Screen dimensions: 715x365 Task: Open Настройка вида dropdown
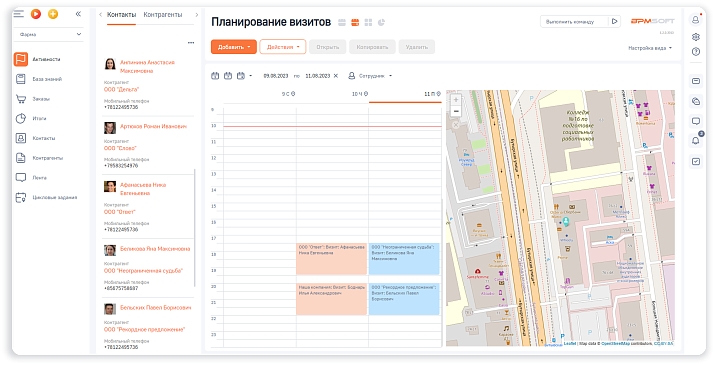650,48
